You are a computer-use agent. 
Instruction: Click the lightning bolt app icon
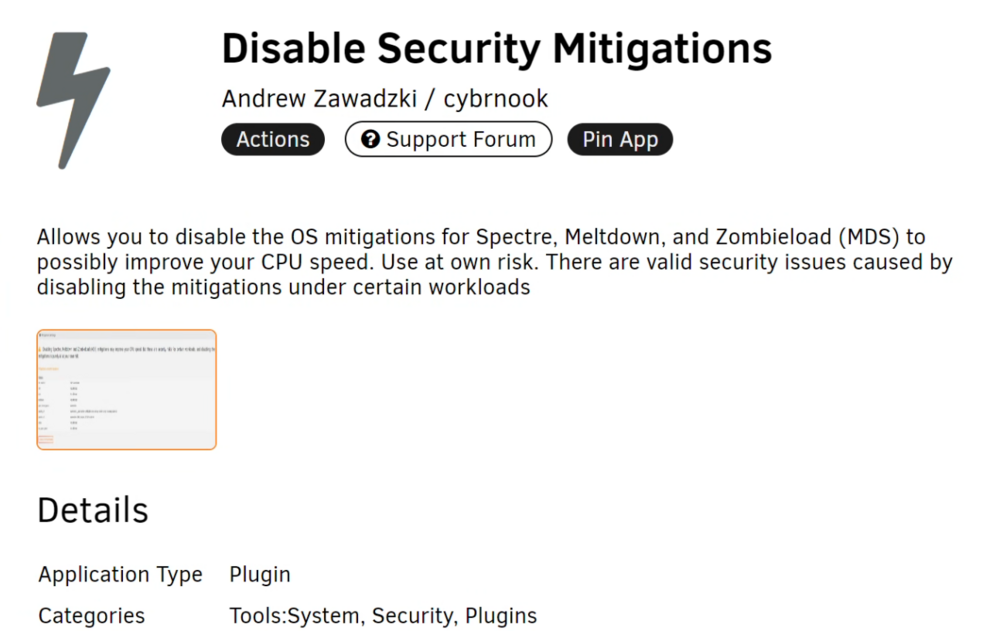(73, 100)
